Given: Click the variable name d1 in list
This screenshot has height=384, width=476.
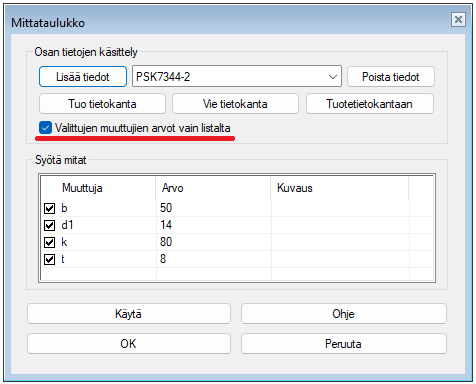Looking at the screenshot, I should click(67, 225).
